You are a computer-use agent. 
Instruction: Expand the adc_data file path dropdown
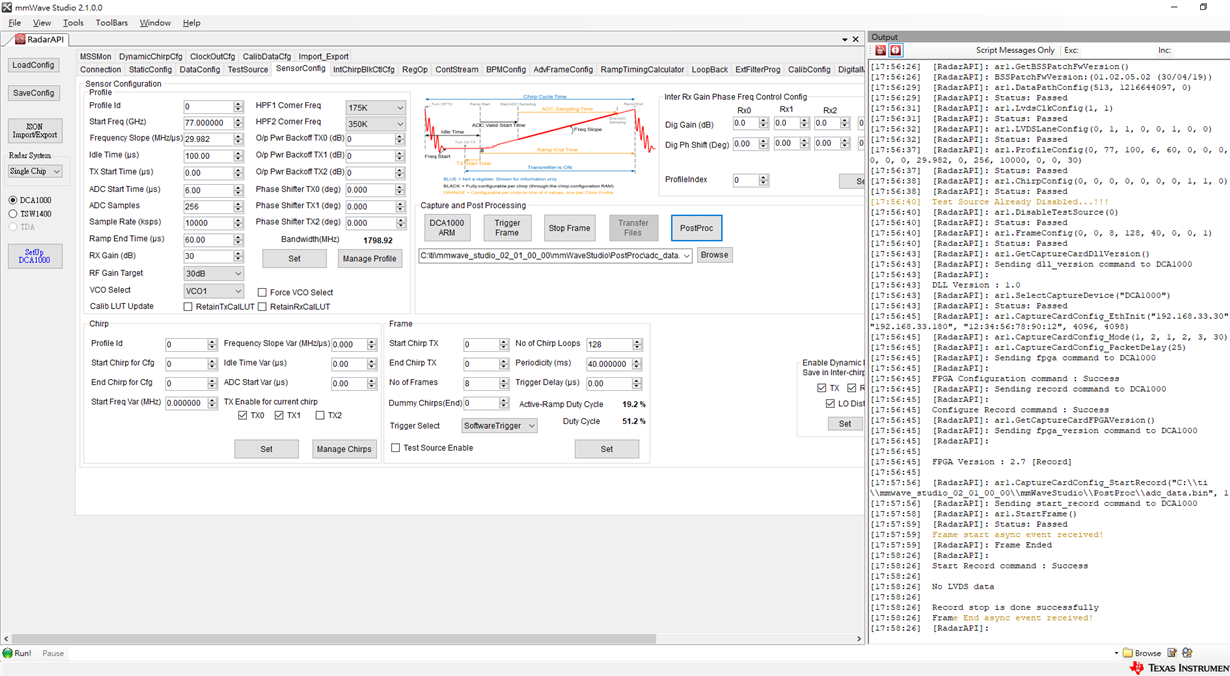687,256
